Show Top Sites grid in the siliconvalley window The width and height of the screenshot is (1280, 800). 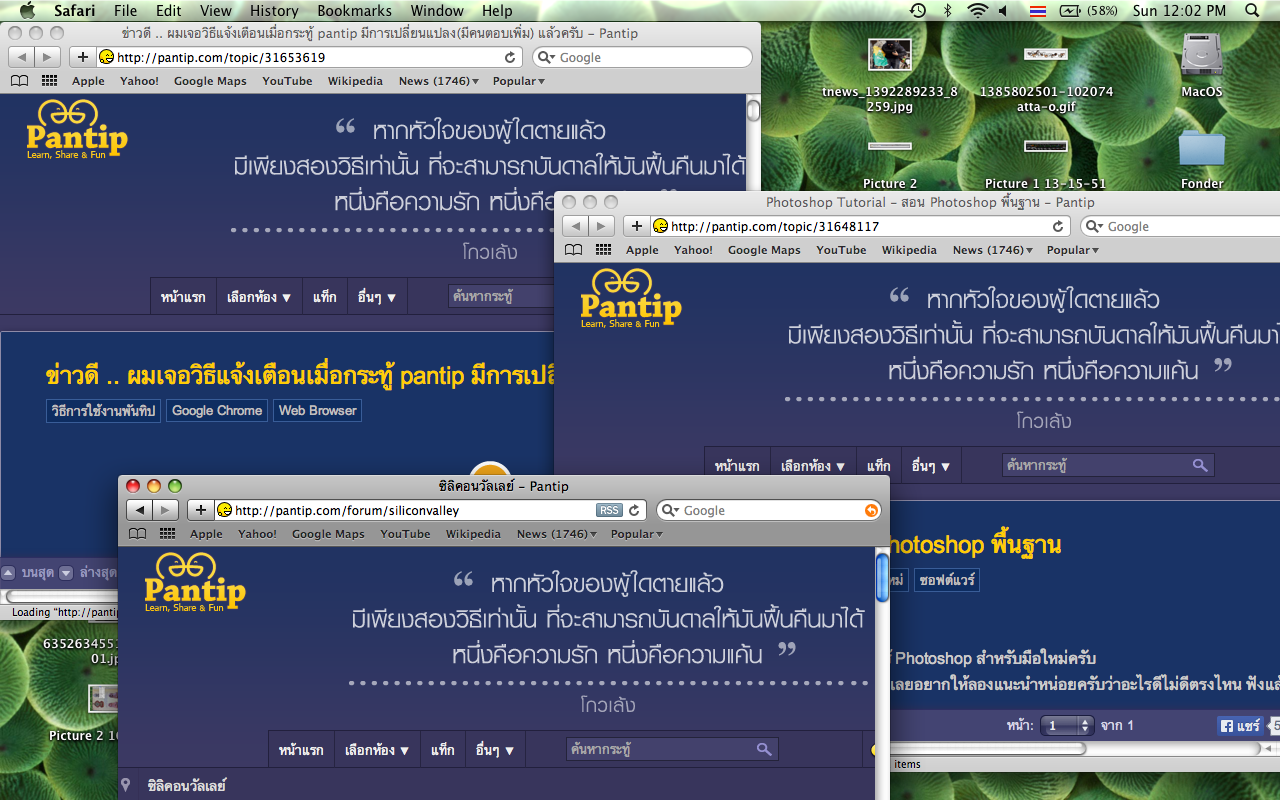[167, 534]
